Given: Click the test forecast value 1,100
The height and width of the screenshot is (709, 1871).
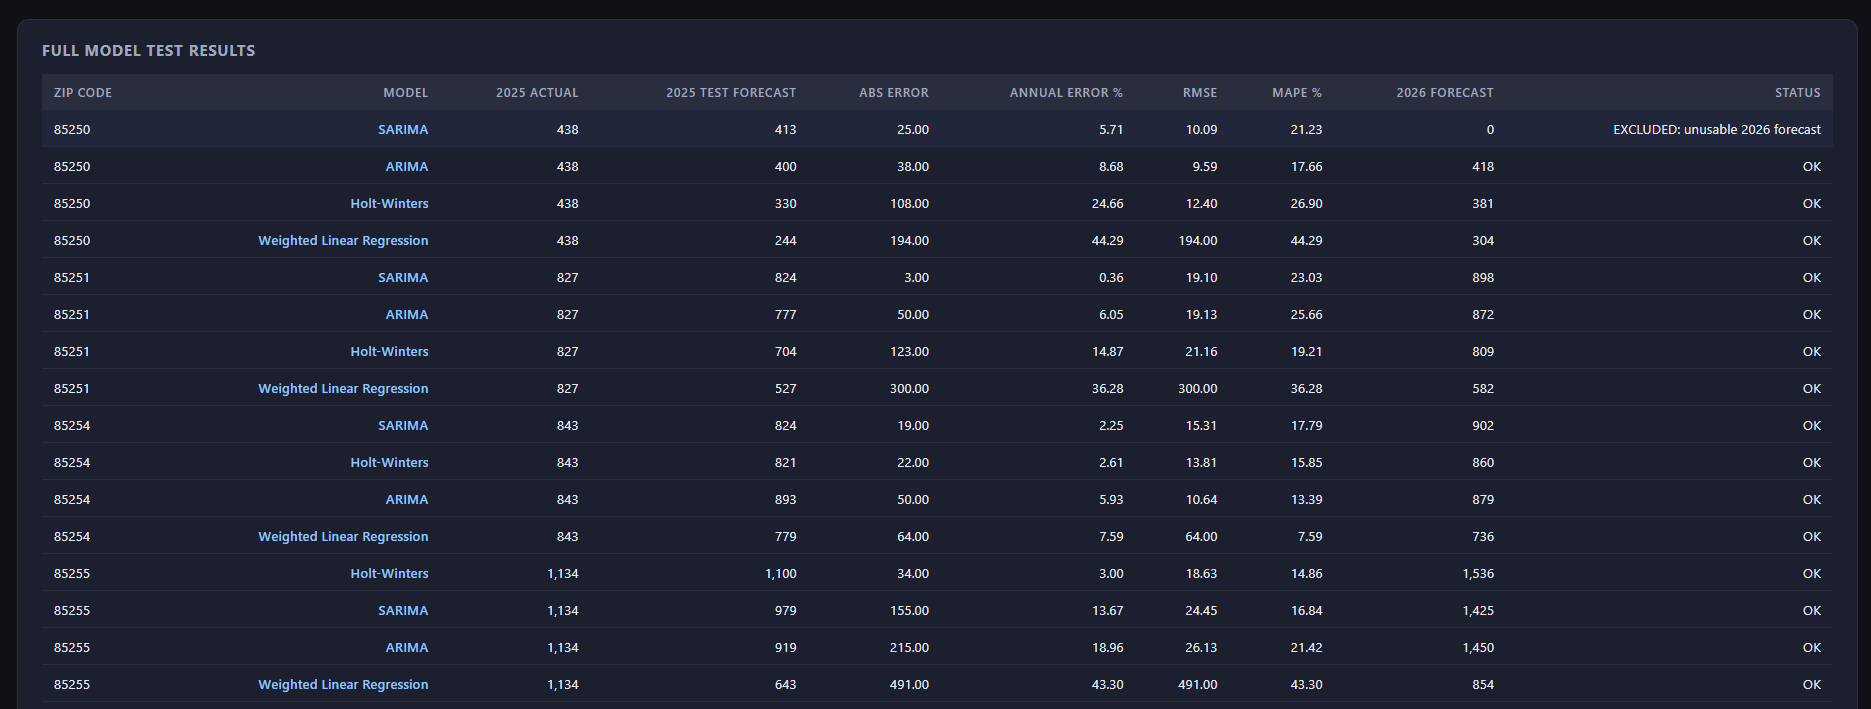Looking at the screenshot, I should (x=781, y=574).
